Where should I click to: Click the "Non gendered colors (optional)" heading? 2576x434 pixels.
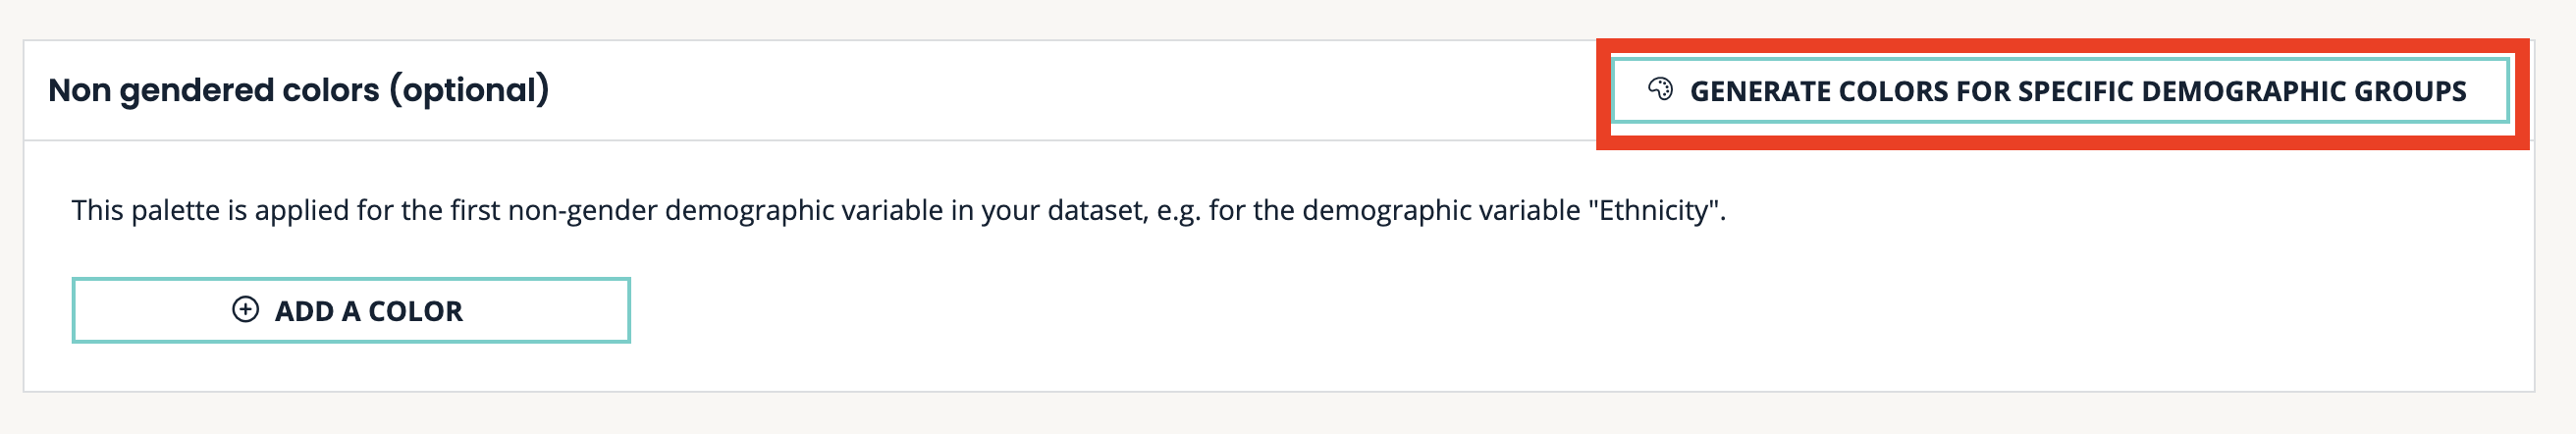(298, 90)
